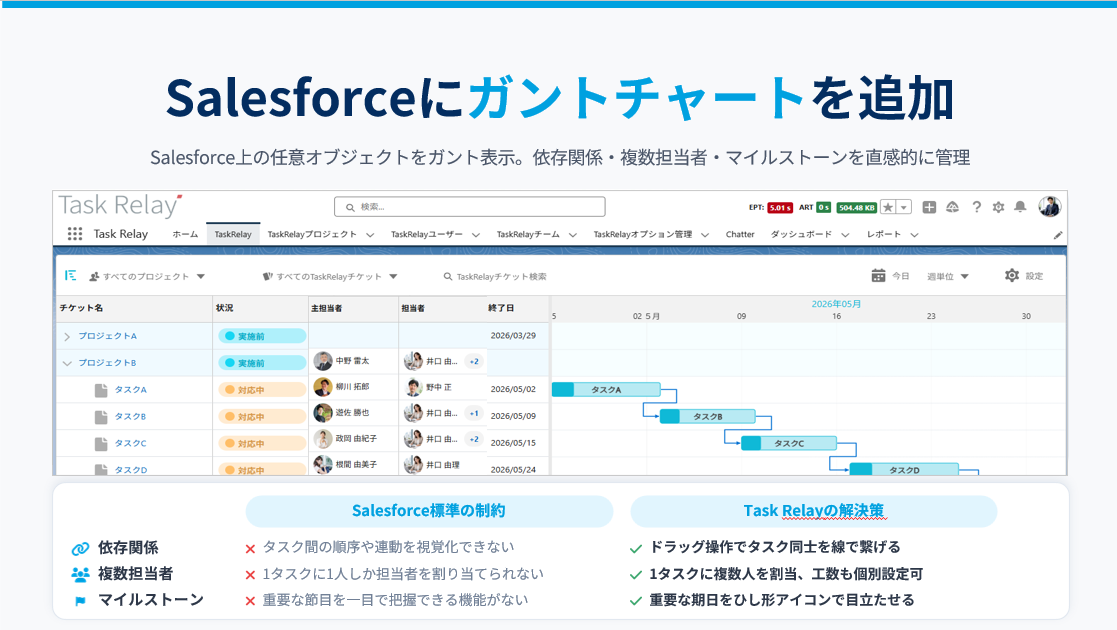Click the ticket icon beside すべてのTaskRelayチケット
This screenshot has width=1117, height=630.
(268, 277)
